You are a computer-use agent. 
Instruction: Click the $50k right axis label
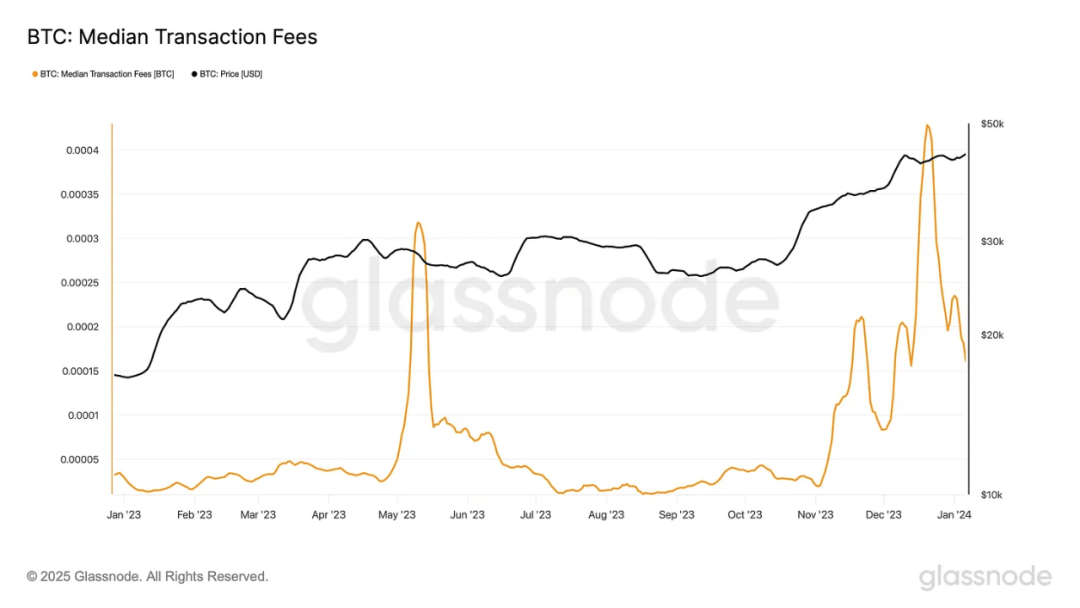click(993, 125)
